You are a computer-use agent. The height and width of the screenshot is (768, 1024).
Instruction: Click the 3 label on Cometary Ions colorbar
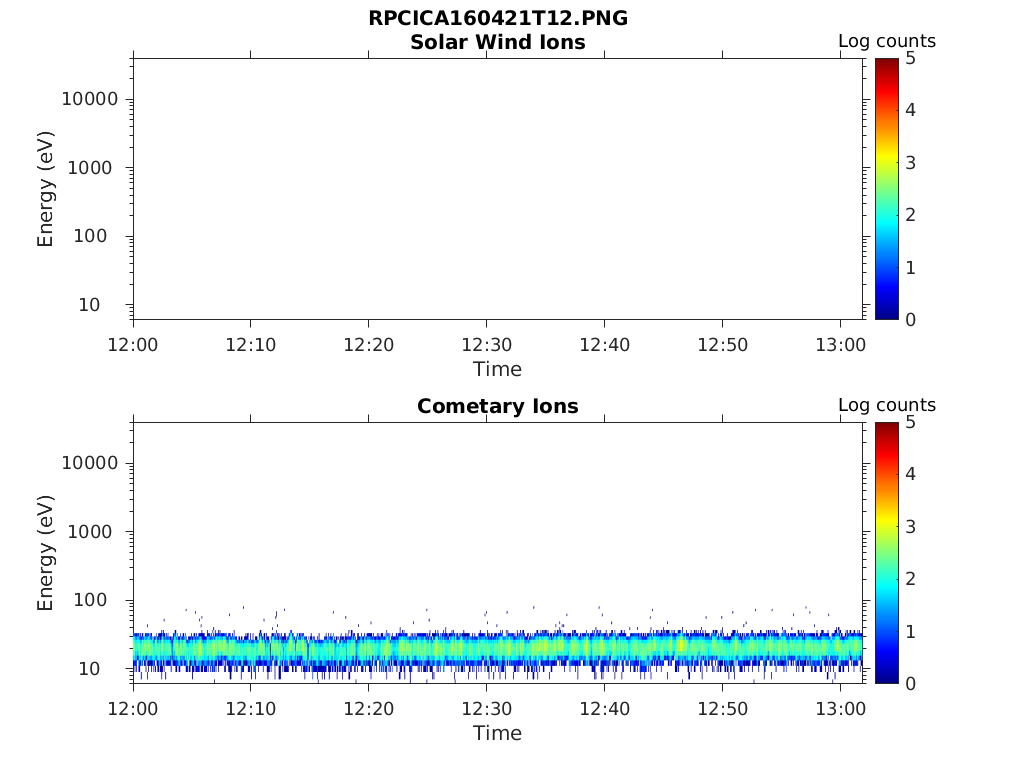coord(910,526)
